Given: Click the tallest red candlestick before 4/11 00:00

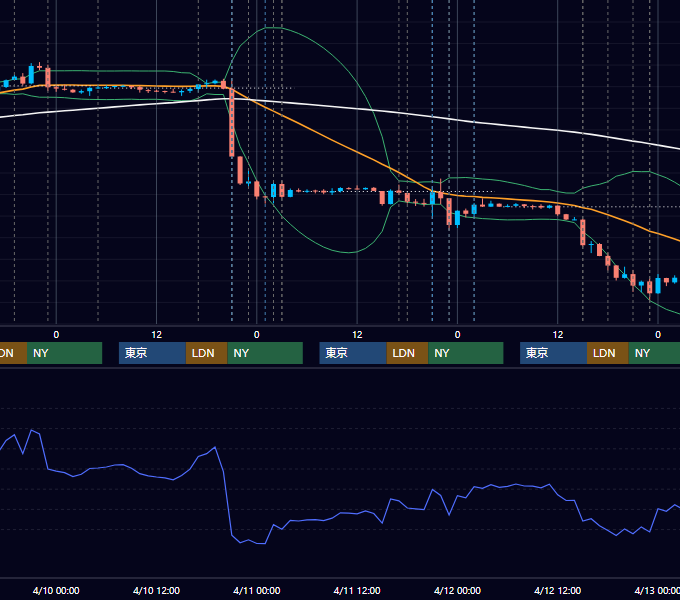Looking at the screenshot, I should pyautogui.click(x=232, y=122).
